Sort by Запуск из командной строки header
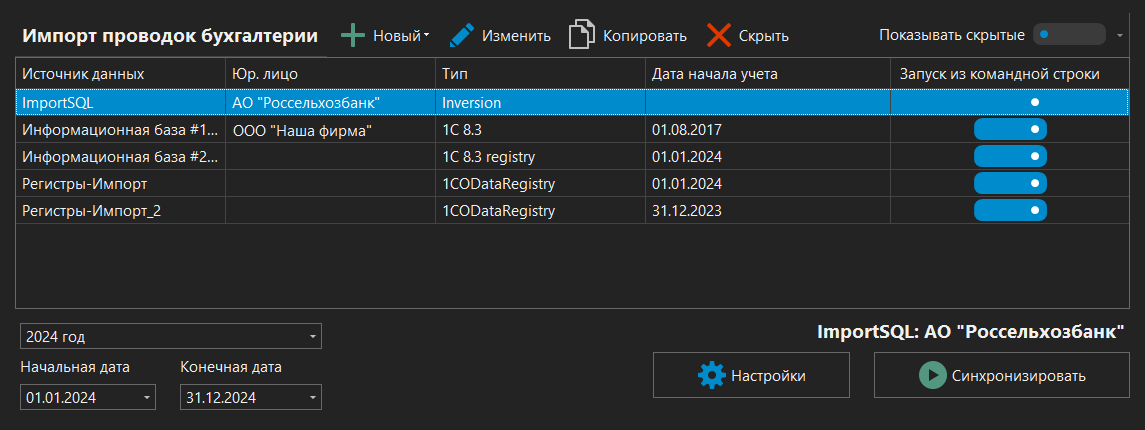 pos(1010,74)
